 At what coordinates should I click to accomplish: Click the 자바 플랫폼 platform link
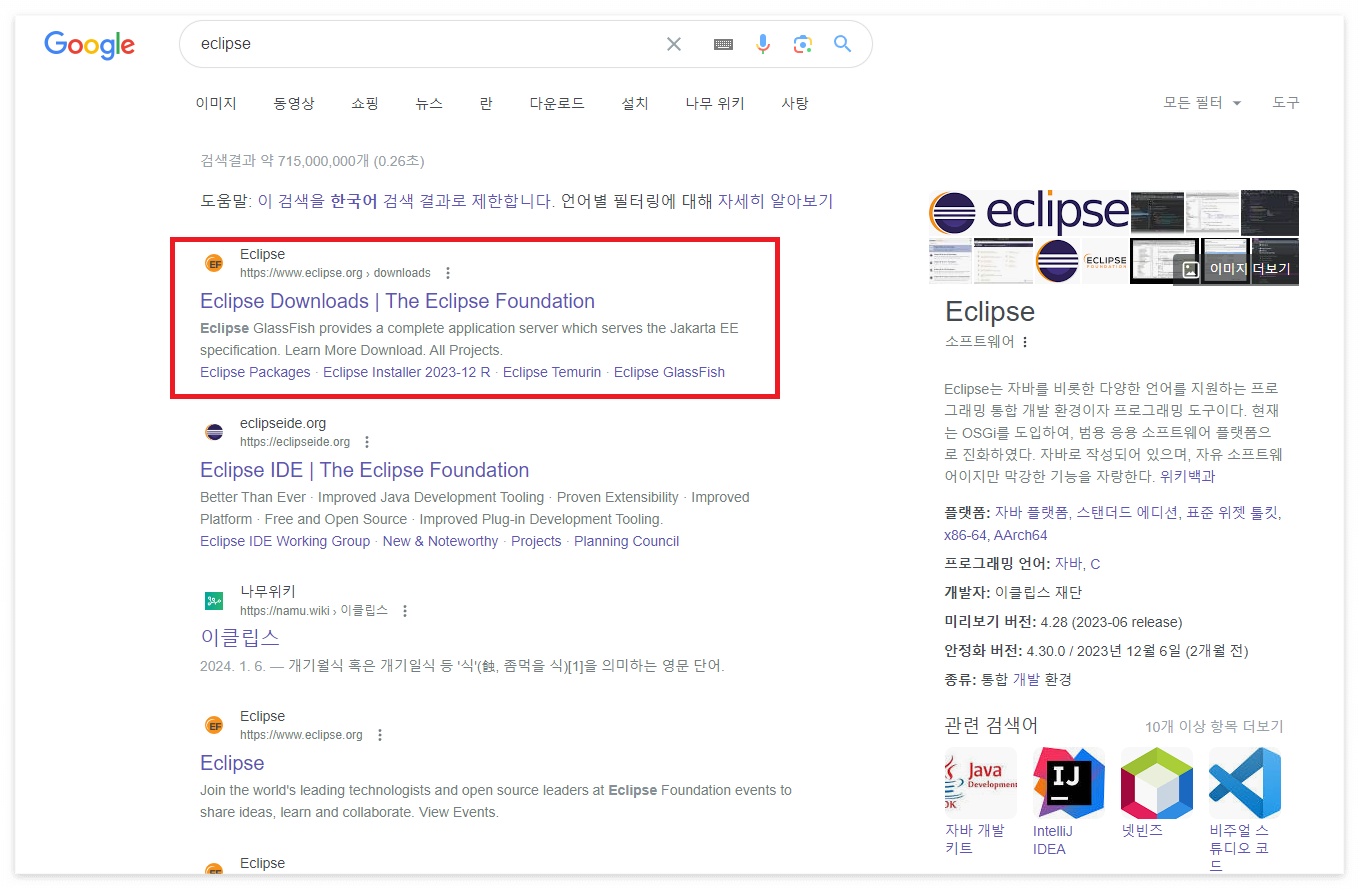coord(1031,513)
